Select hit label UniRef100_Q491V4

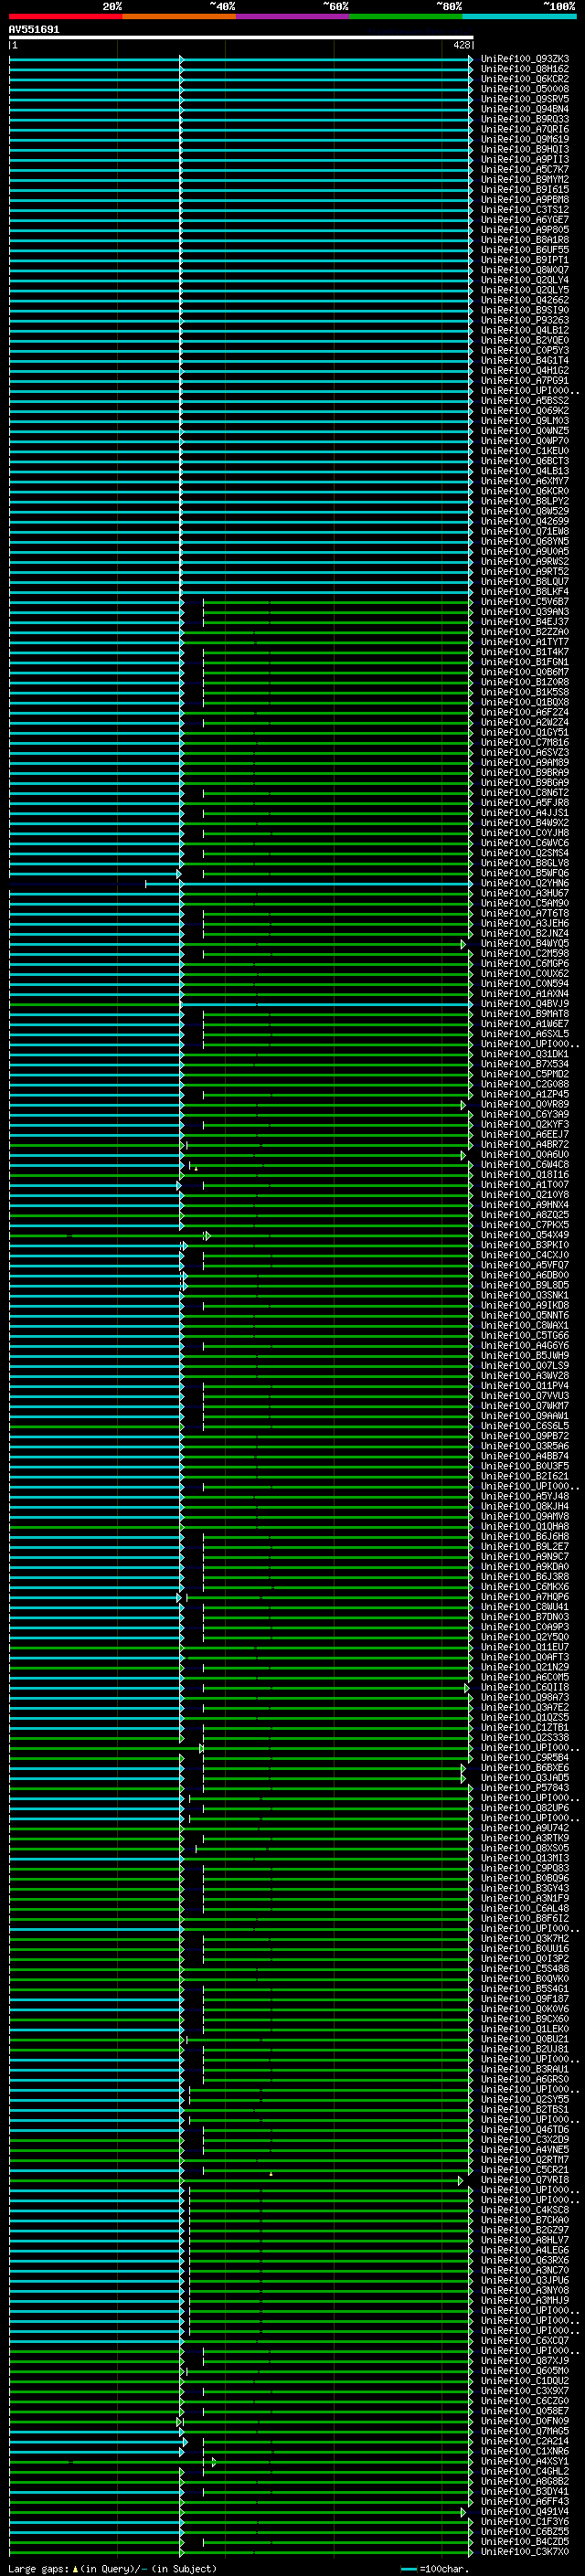click(x=525, y=2511)
